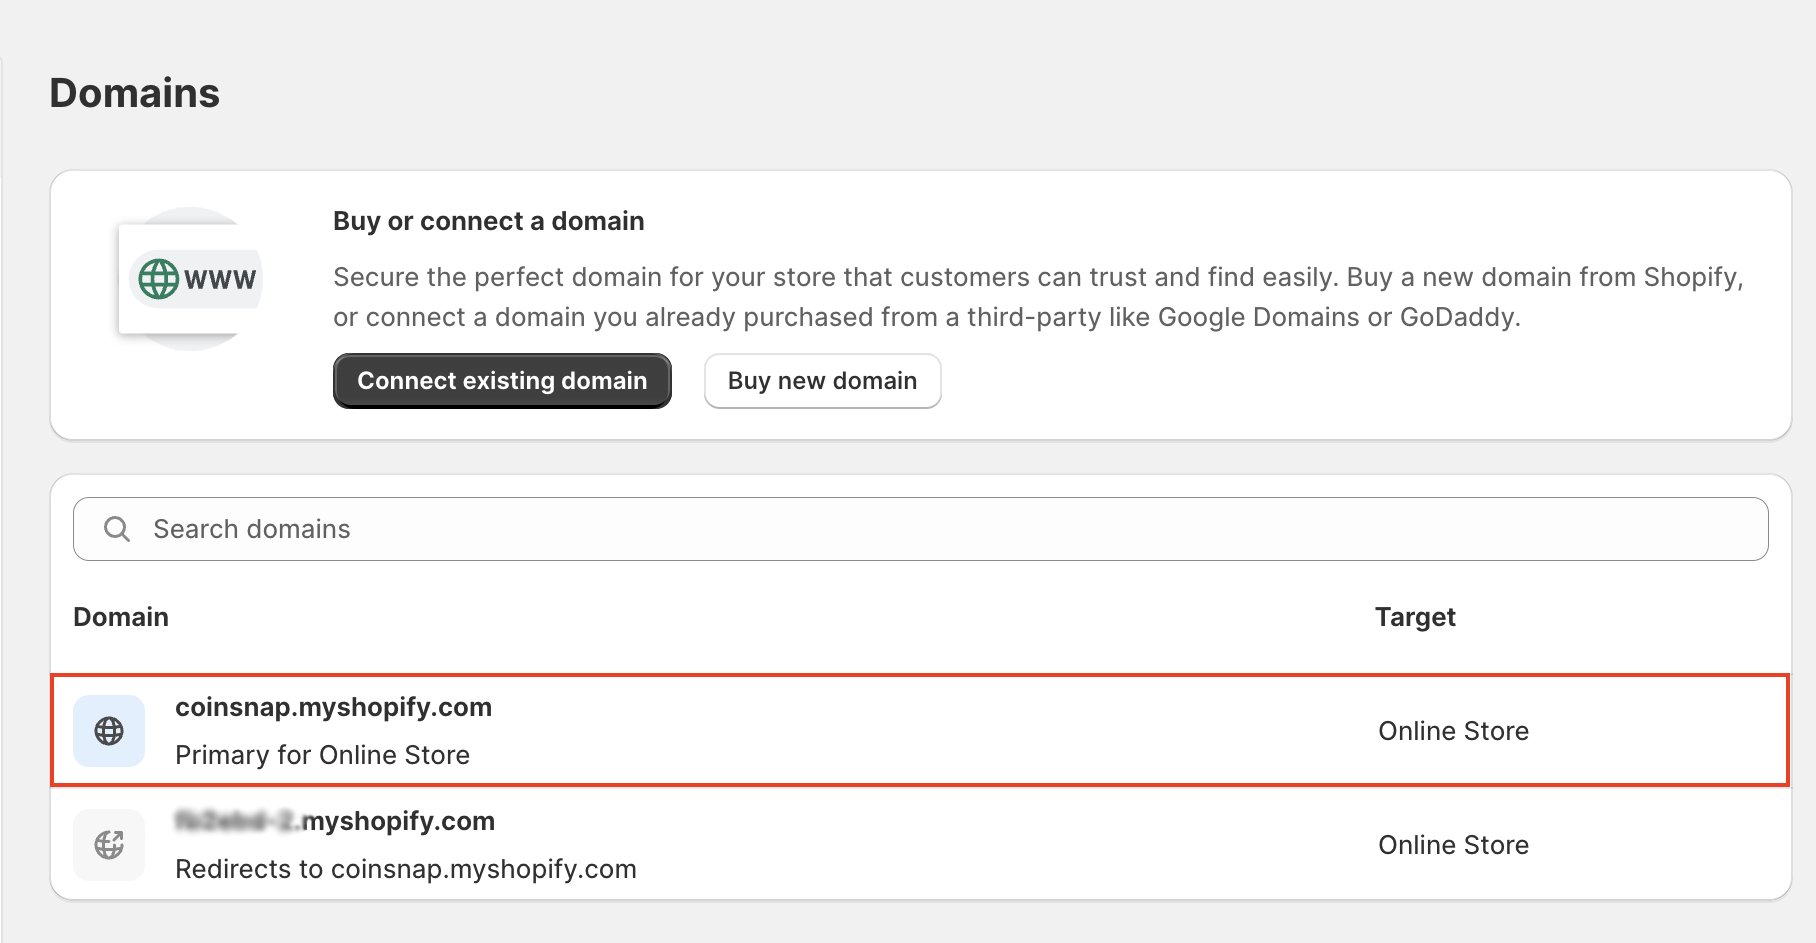Select the globe icon for coinsnap.myshopify.com
Viewport: 1816px width, 943px height.
109,731
